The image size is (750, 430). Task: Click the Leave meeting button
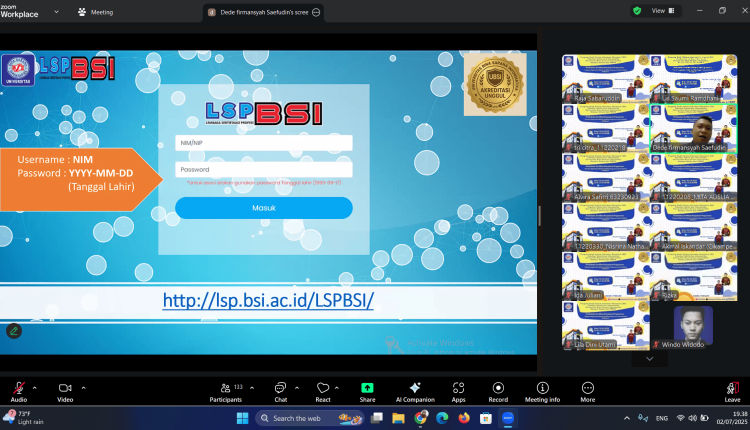coord(732,392)
